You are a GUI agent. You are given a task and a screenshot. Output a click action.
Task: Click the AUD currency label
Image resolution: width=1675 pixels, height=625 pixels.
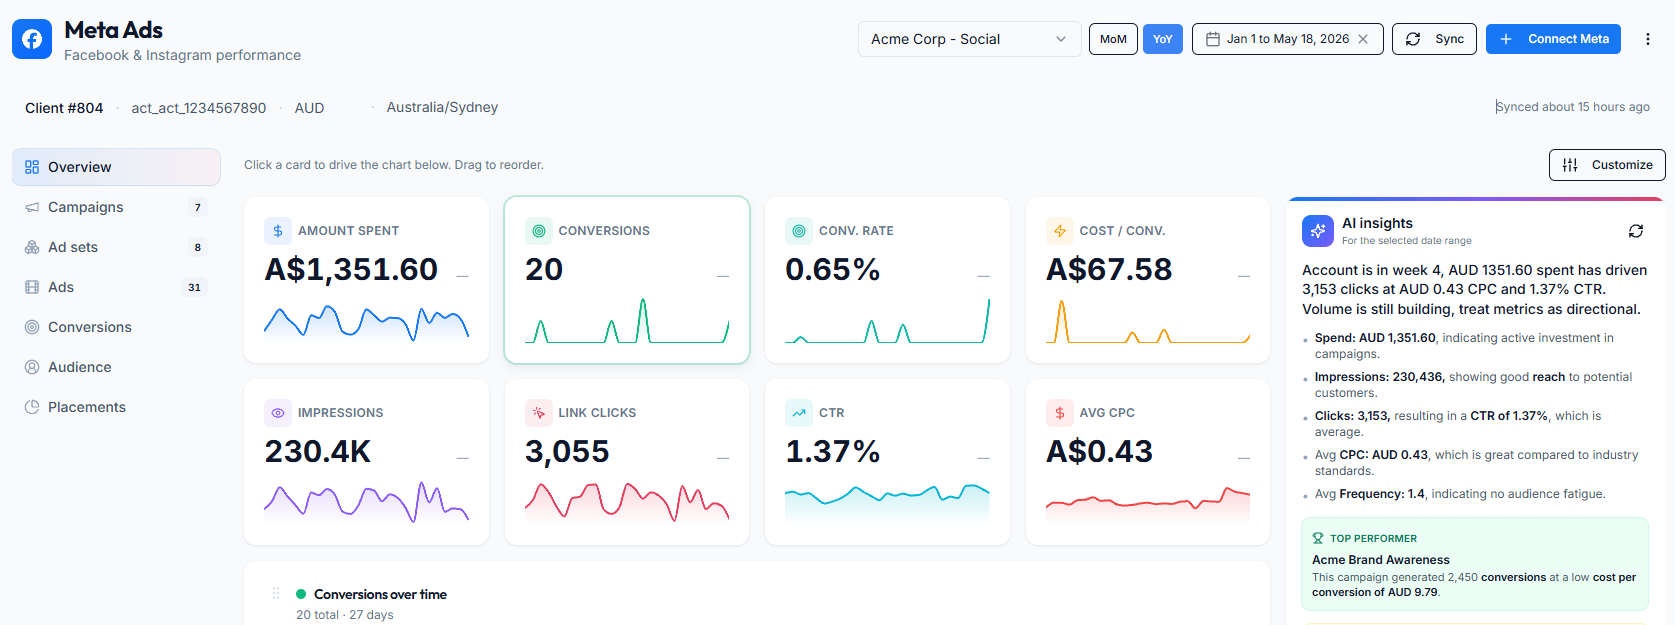309,108
